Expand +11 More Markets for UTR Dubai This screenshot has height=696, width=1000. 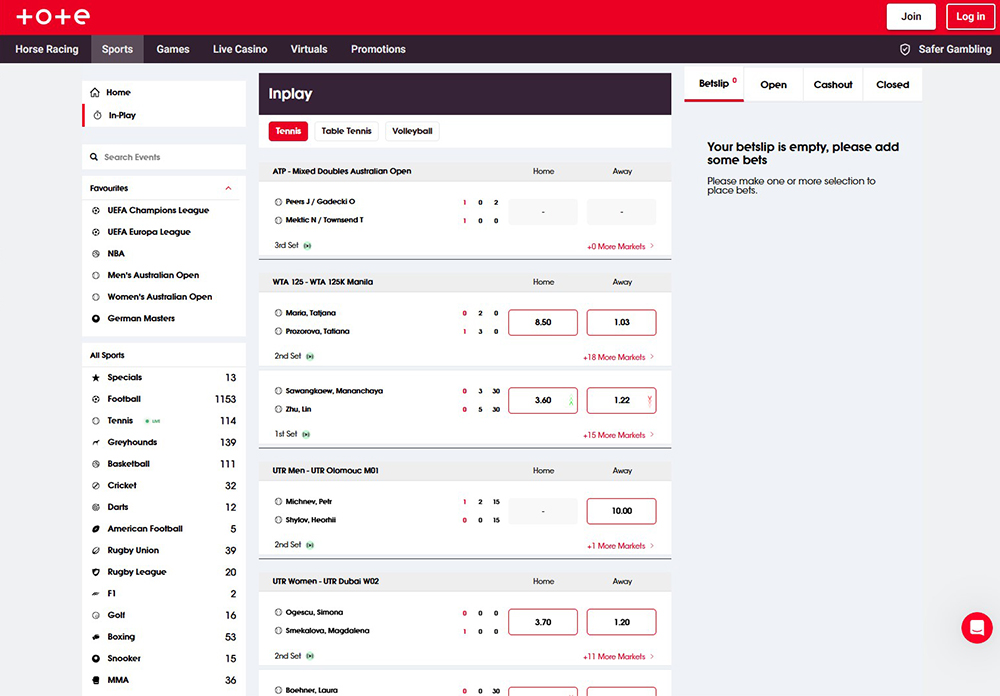click(x=618, y=657)
